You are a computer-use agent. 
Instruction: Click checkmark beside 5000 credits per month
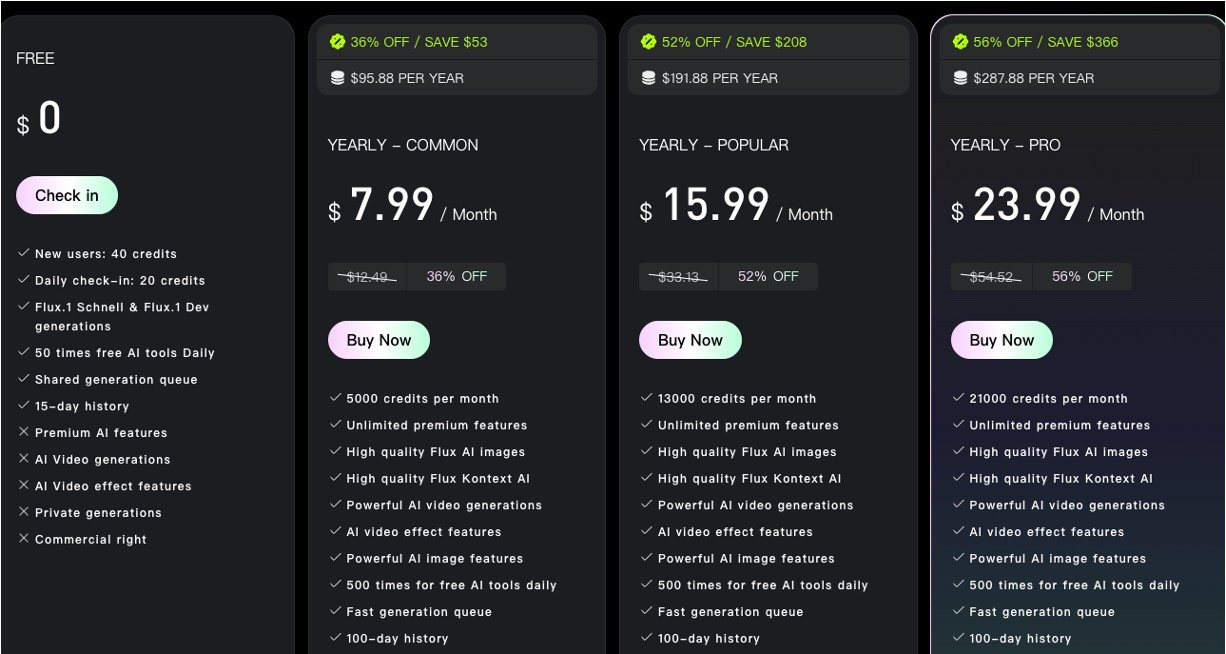(336, 398)
